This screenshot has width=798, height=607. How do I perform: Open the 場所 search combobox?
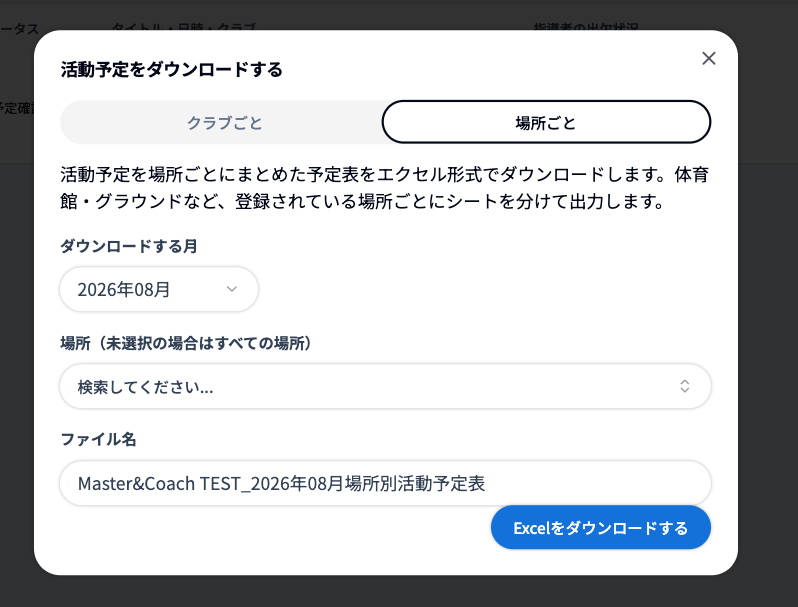(x=385, y=386)
